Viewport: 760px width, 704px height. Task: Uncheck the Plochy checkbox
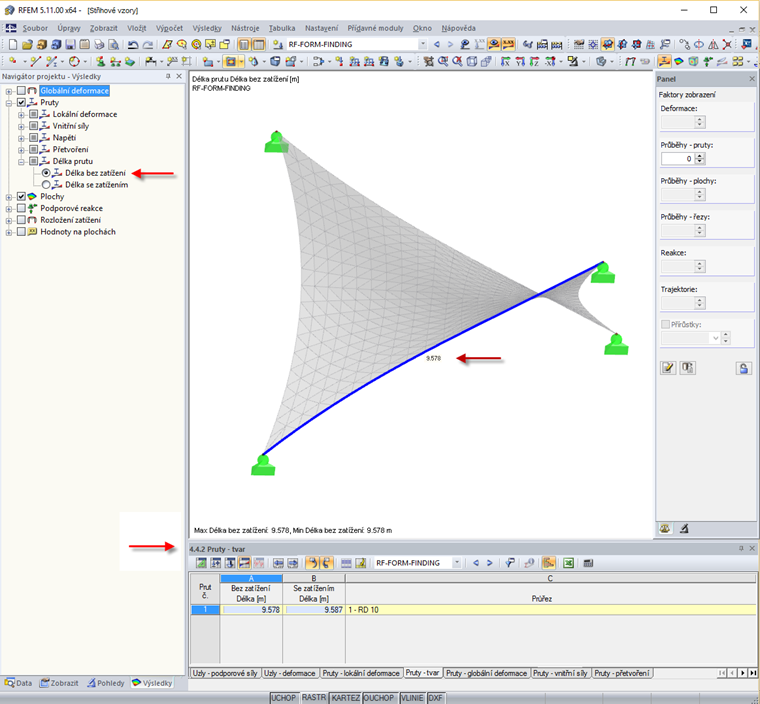click(x=21, y=196)
